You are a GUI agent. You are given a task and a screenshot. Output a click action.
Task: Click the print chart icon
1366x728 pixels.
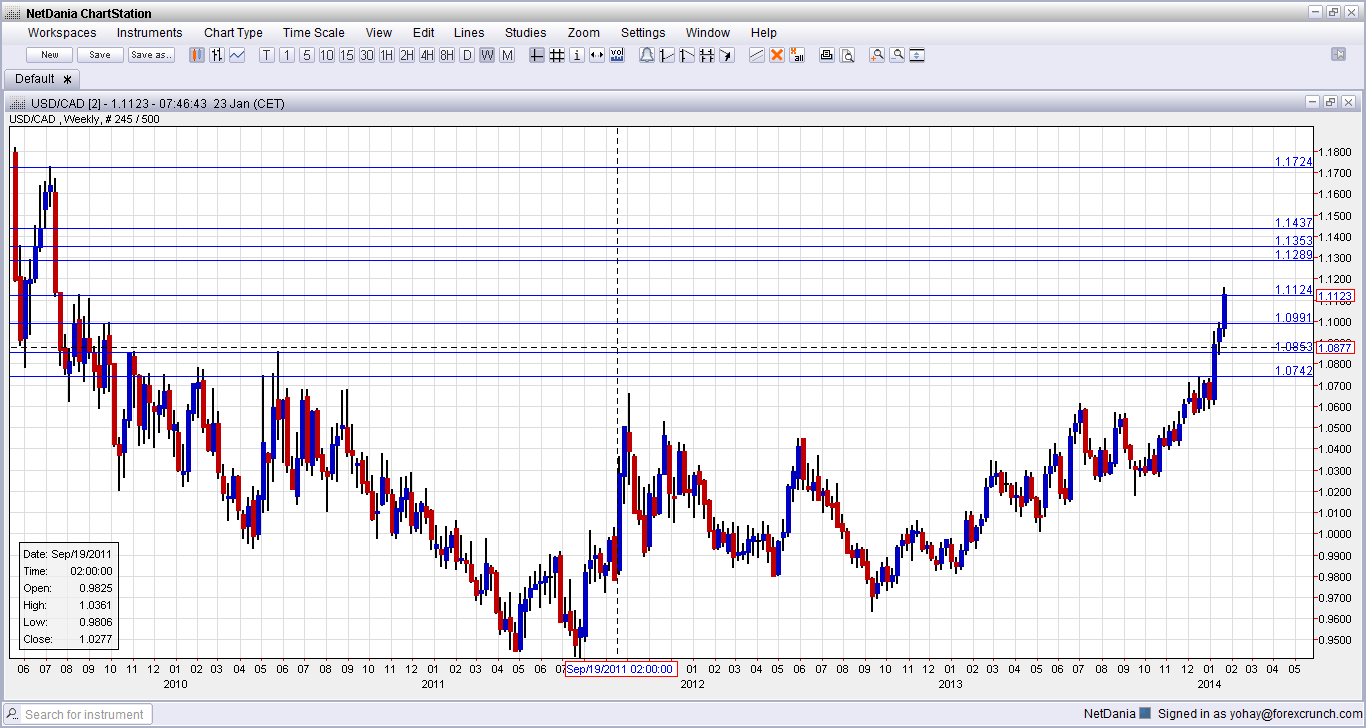[827, 55]
